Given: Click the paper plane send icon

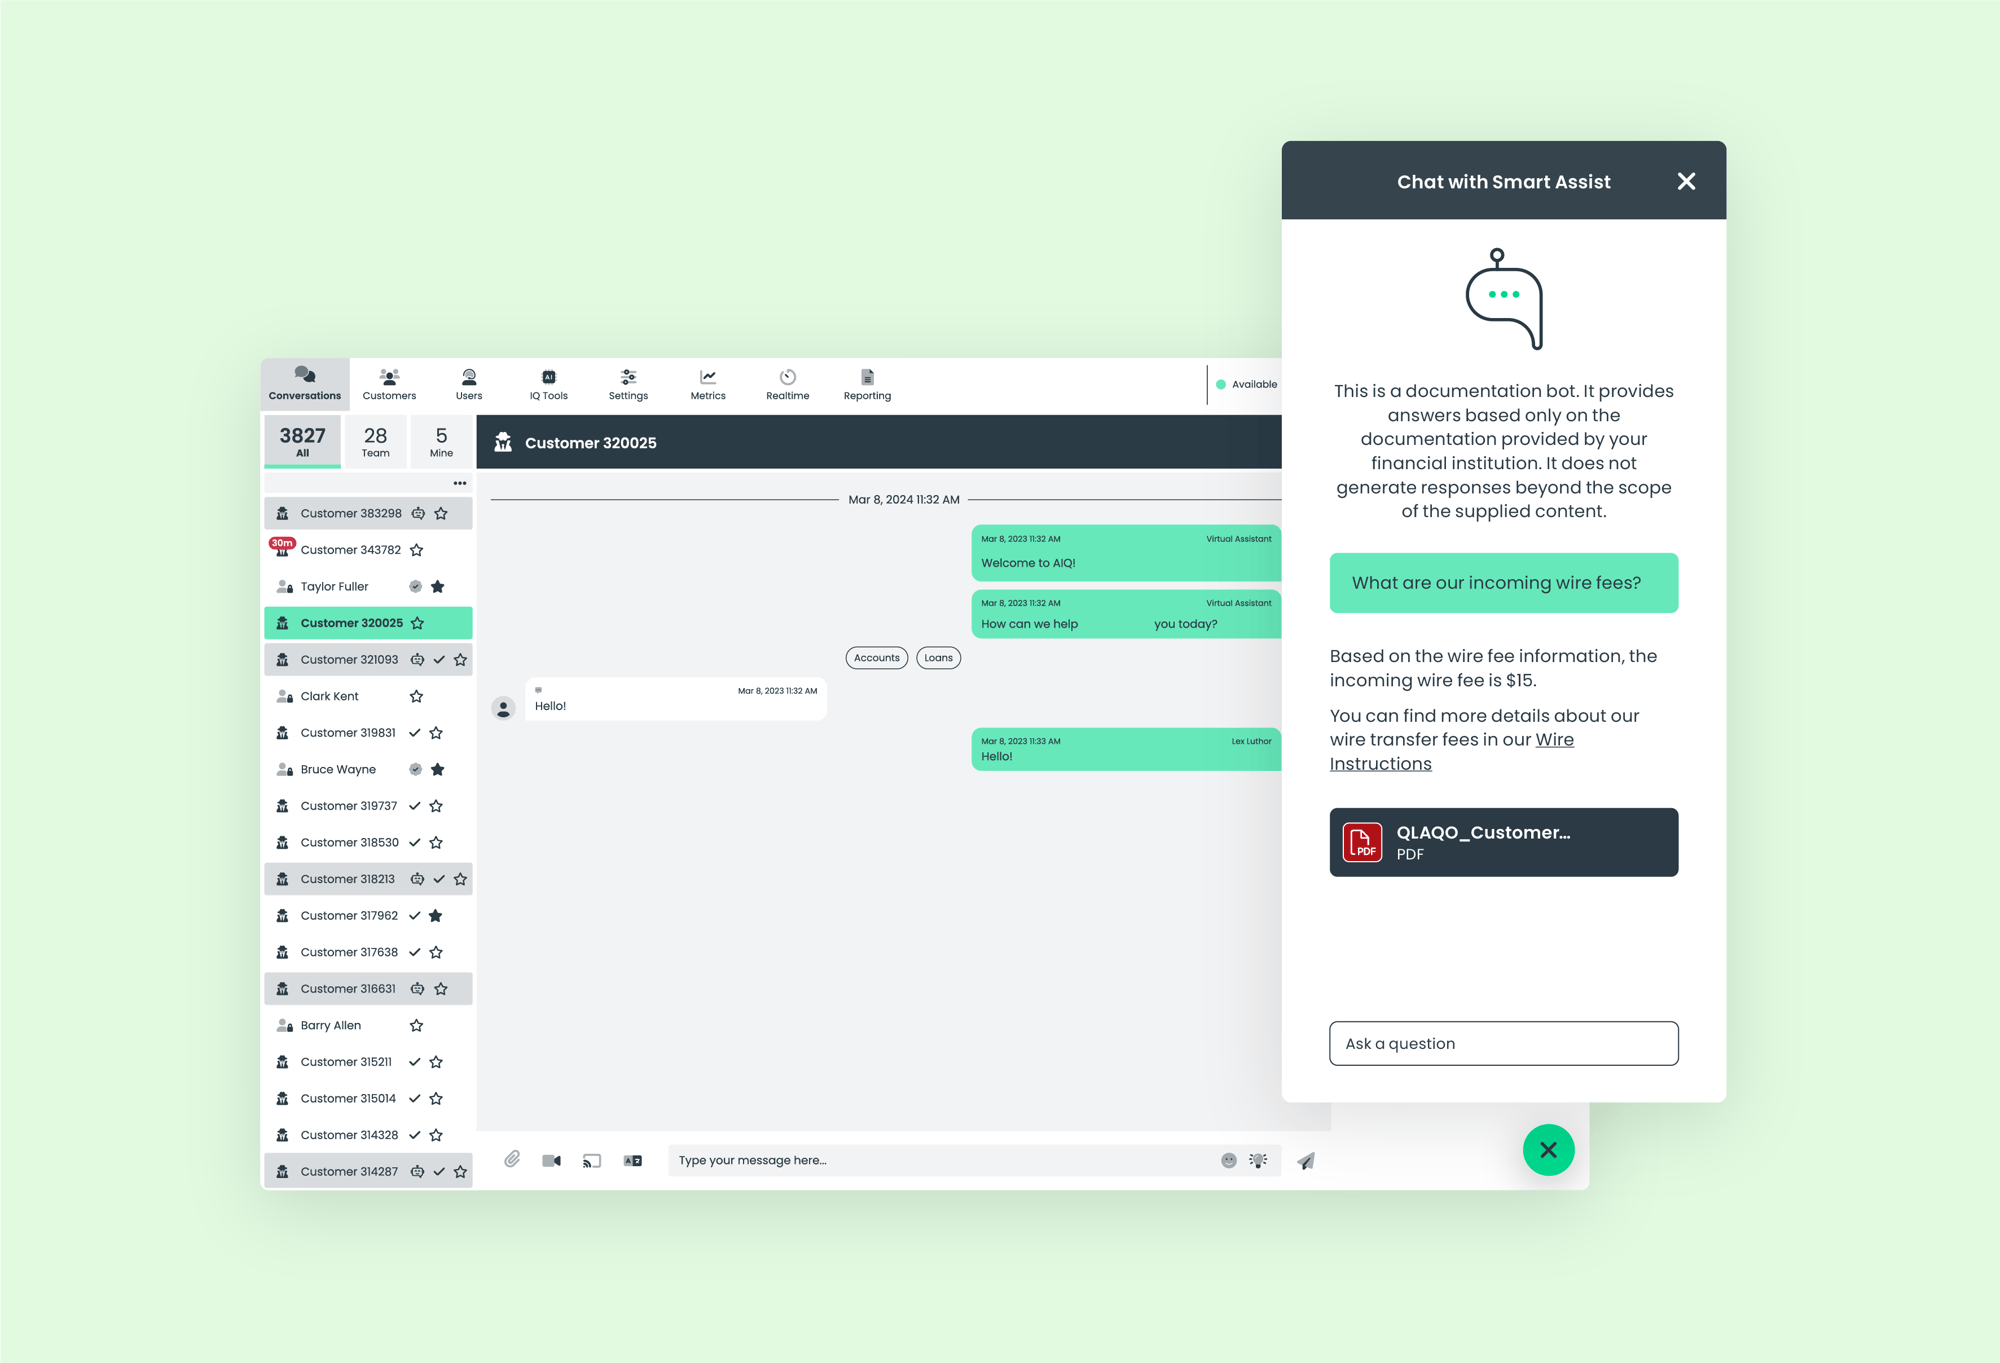Looking at the screenshot, I should click(x=1306, y=1160).
